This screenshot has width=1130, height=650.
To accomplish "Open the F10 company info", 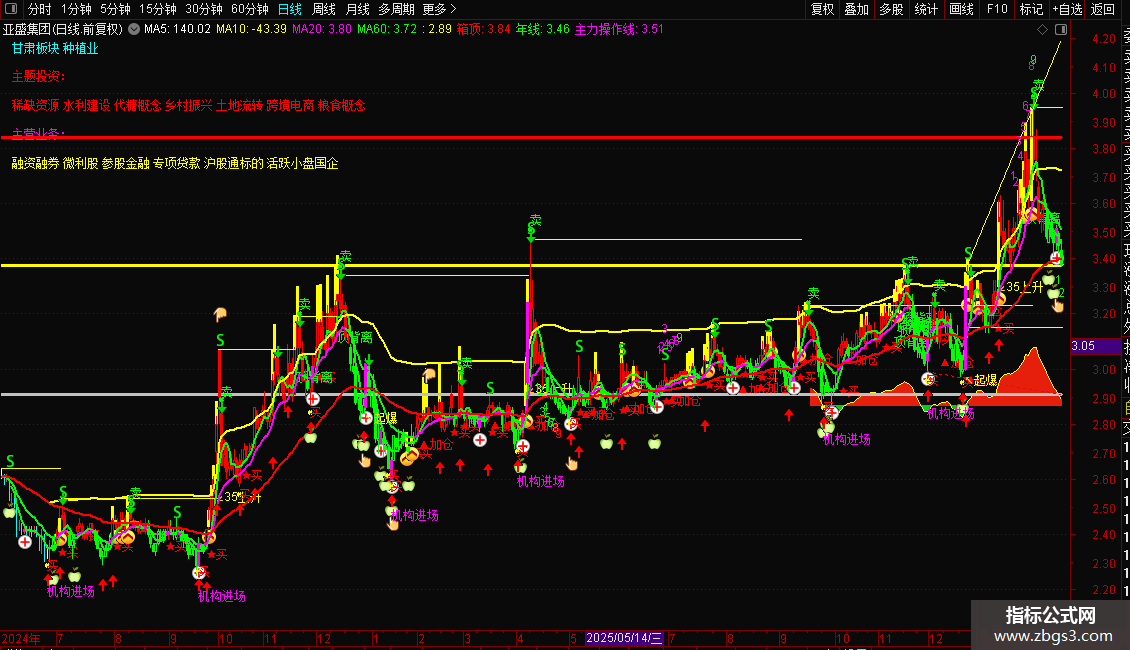I will pyautogui.click(x=997, y=9).
